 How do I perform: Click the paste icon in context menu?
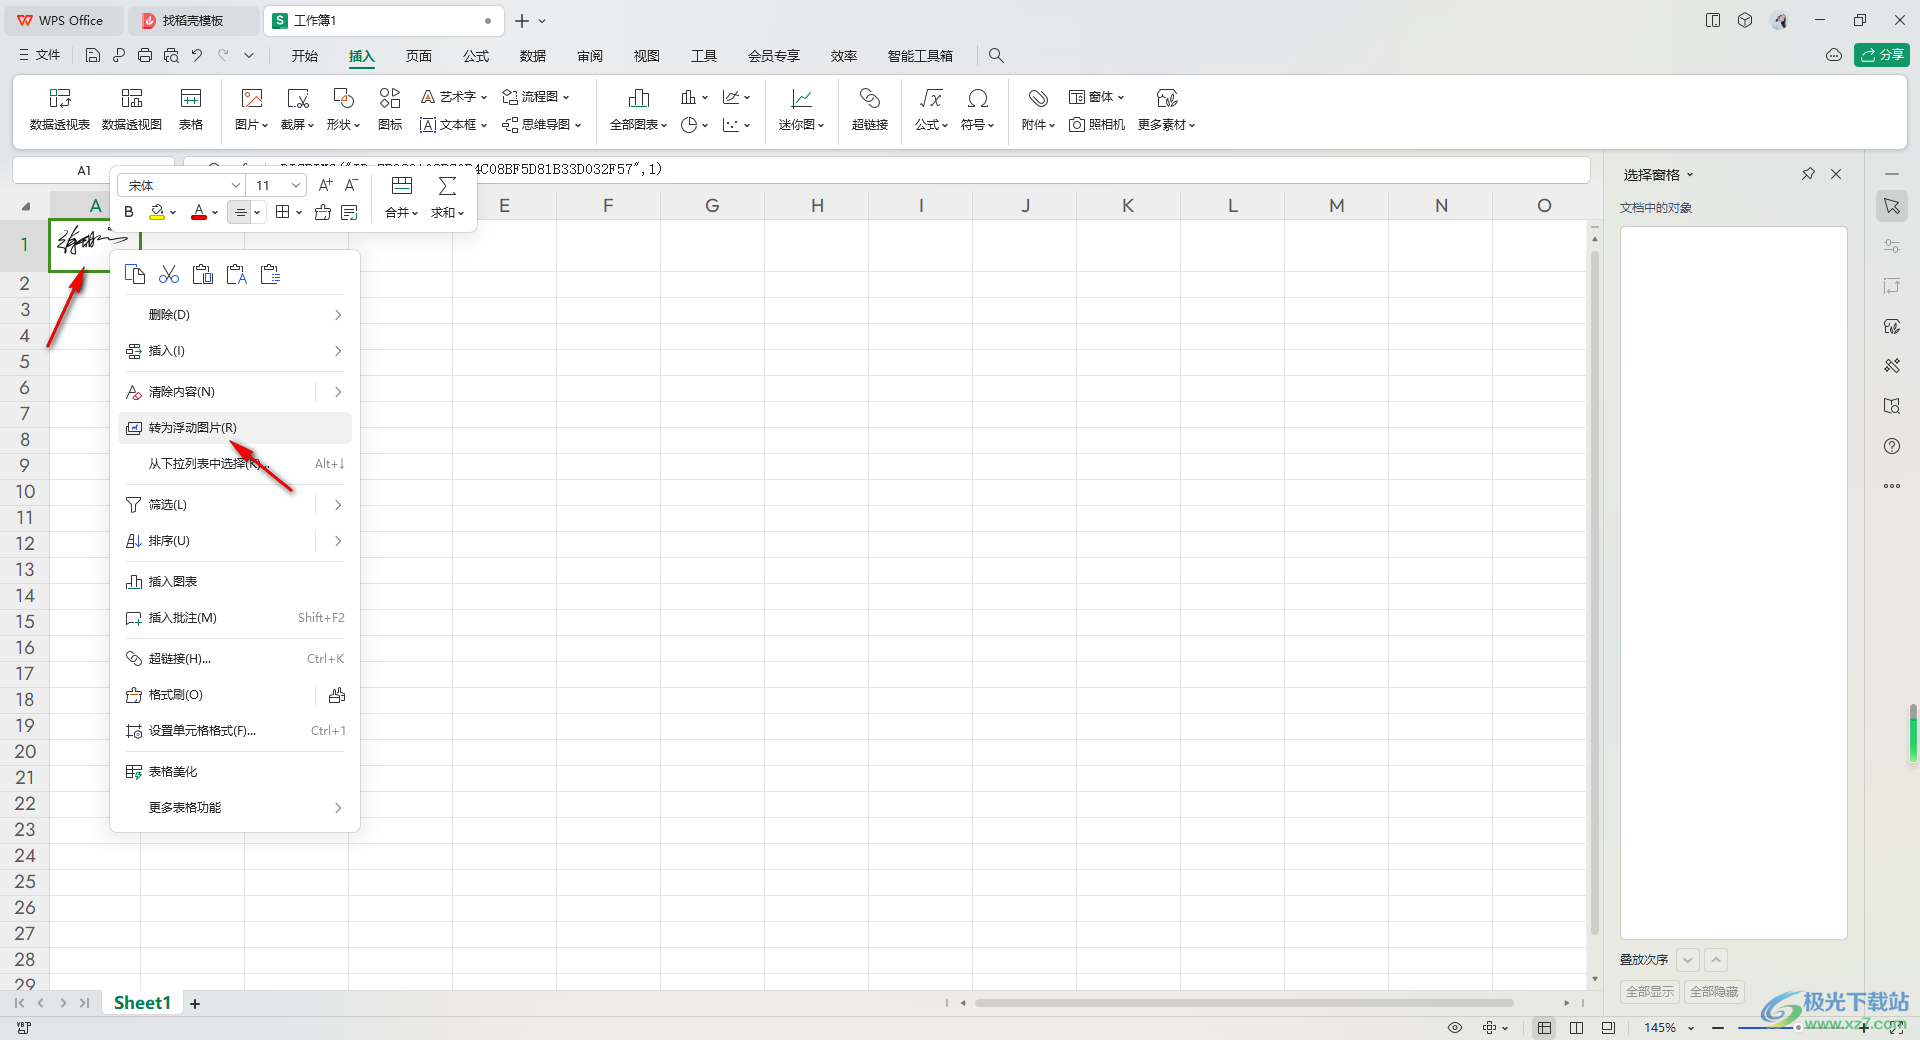(x=203, y=274)
